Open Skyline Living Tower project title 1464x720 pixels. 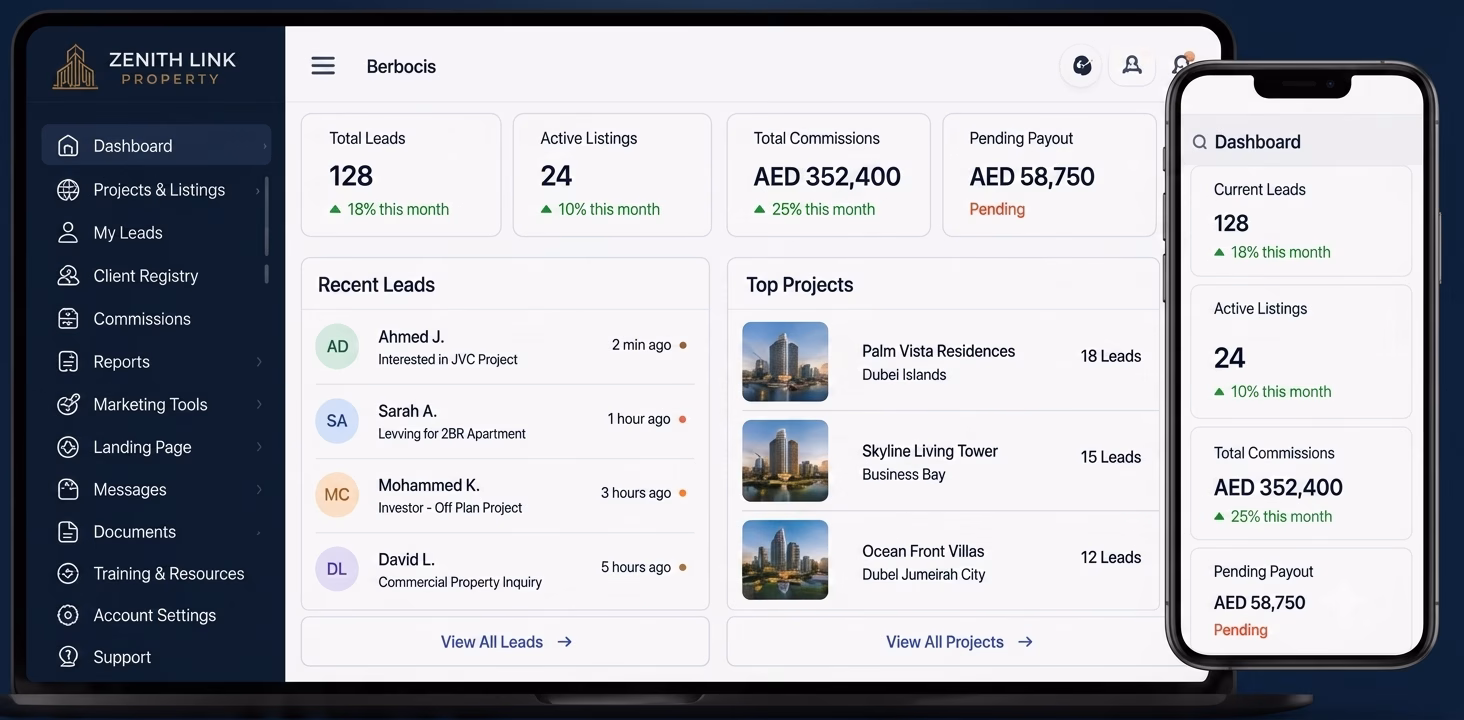click(x=930, y=451)
